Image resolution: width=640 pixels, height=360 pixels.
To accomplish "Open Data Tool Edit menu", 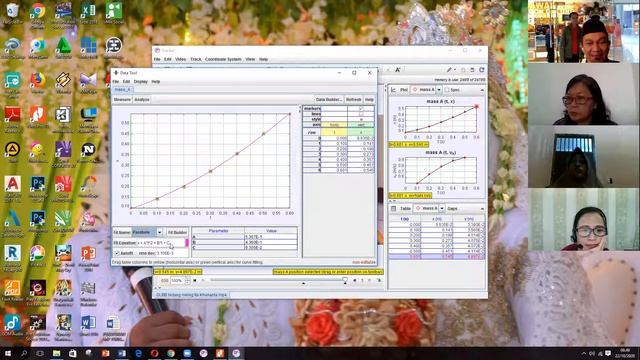I will click(x=126, y=82).
